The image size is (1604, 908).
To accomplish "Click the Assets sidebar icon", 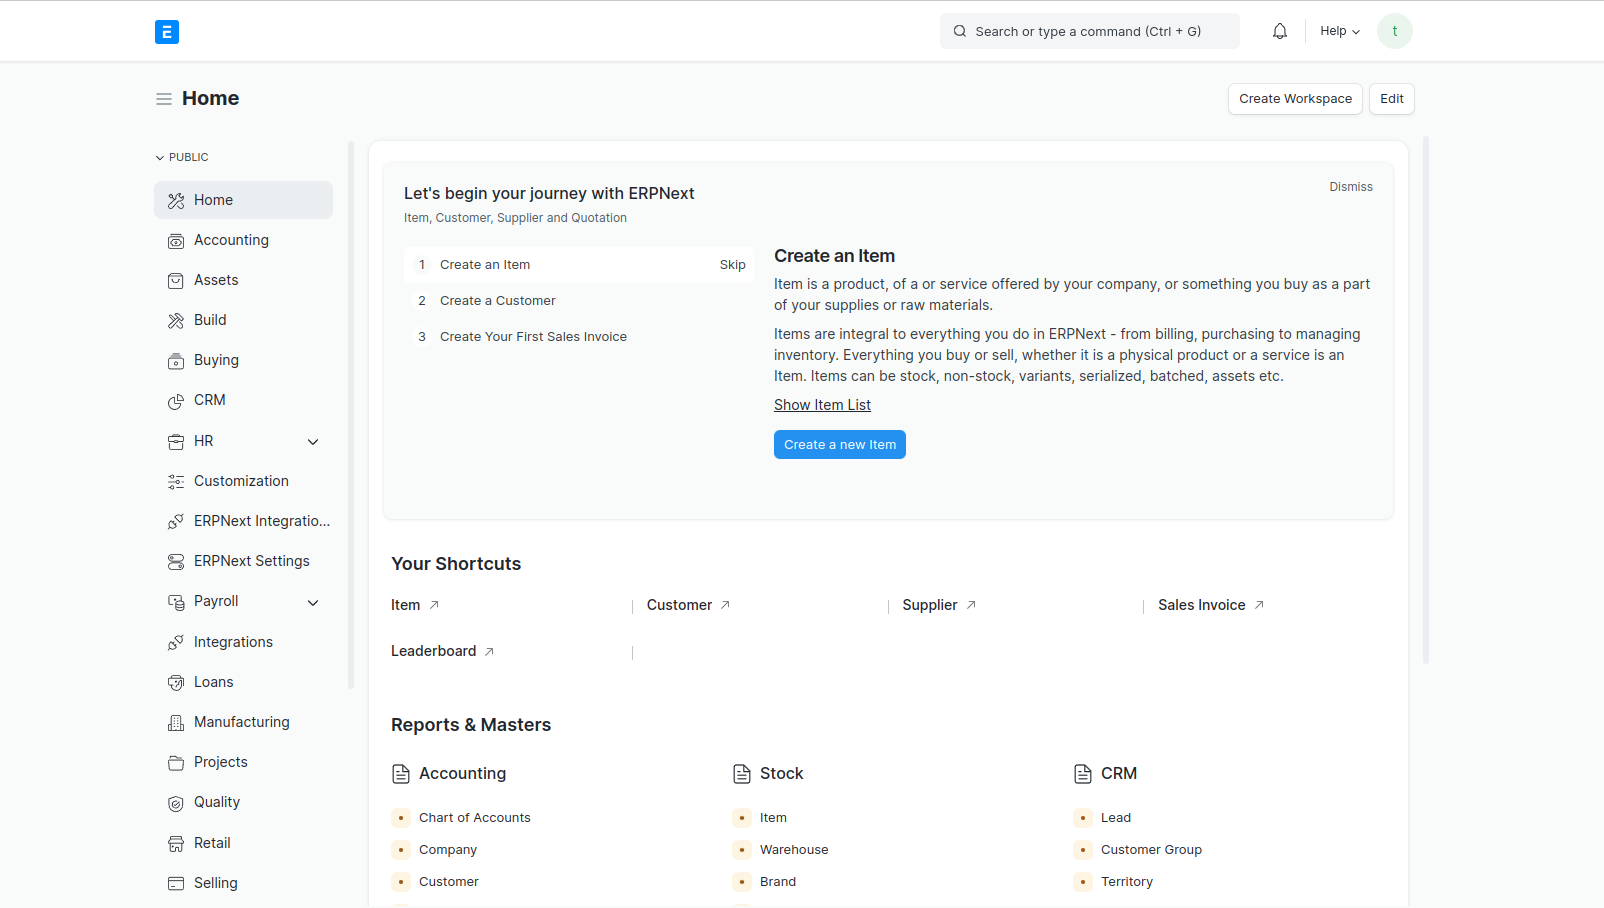I will point(176,281).
